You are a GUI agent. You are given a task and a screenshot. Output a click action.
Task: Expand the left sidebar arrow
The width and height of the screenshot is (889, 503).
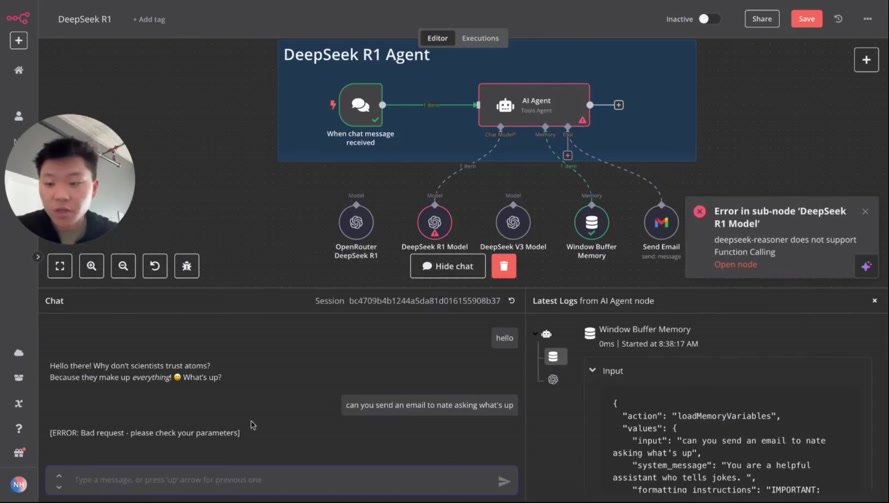(37, 257)
